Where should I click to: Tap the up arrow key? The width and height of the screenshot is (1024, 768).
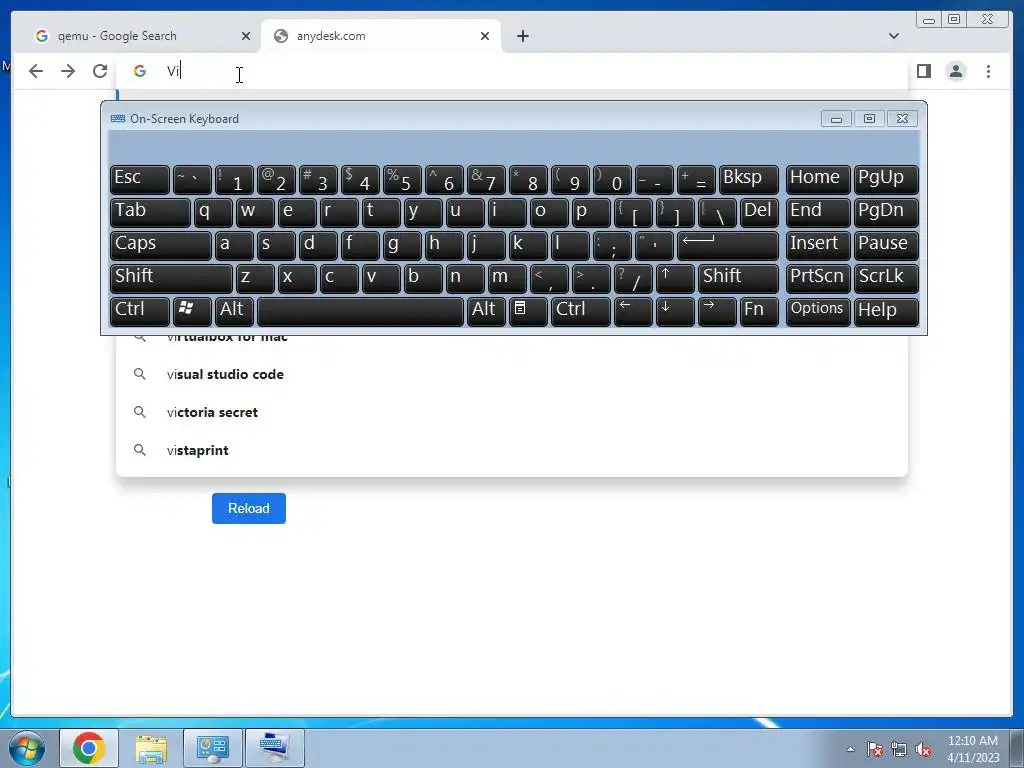[x=675, y=278]
